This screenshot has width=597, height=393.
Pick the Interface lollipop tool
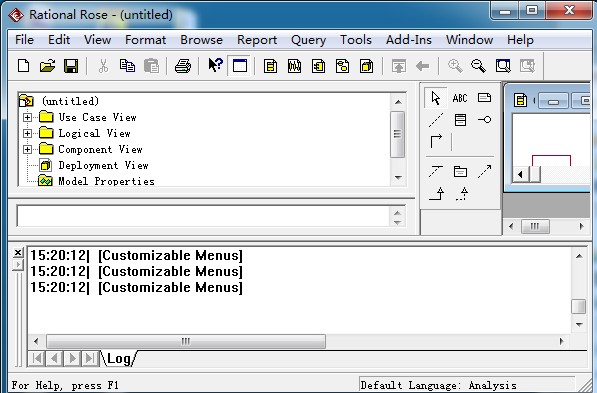(x=484, y=120)
